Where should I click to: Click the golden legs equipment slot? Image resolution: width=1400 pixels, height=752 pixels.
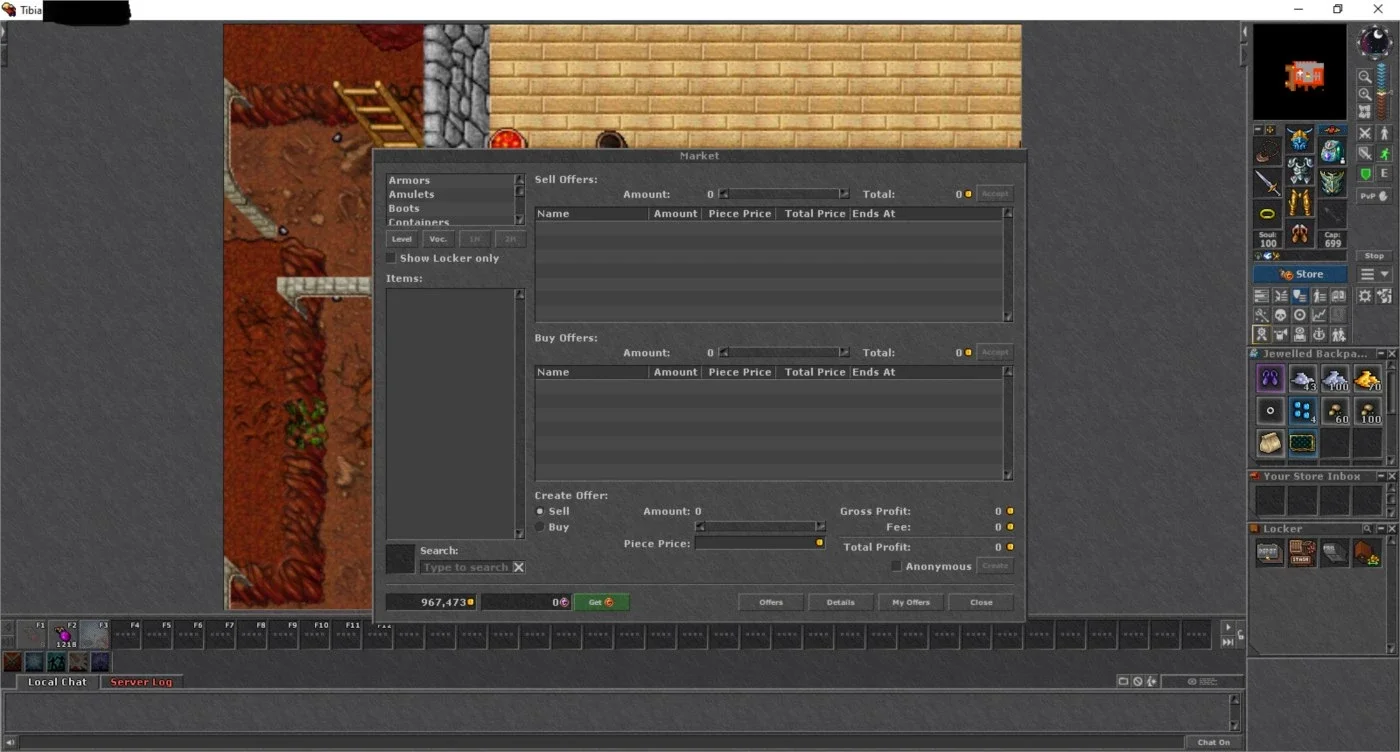click(x=1300, y=203)
